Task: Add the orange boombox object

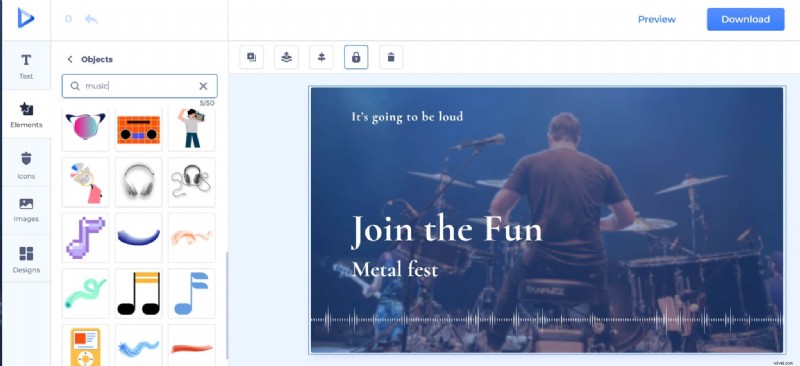Action: [x=138, y=128]
